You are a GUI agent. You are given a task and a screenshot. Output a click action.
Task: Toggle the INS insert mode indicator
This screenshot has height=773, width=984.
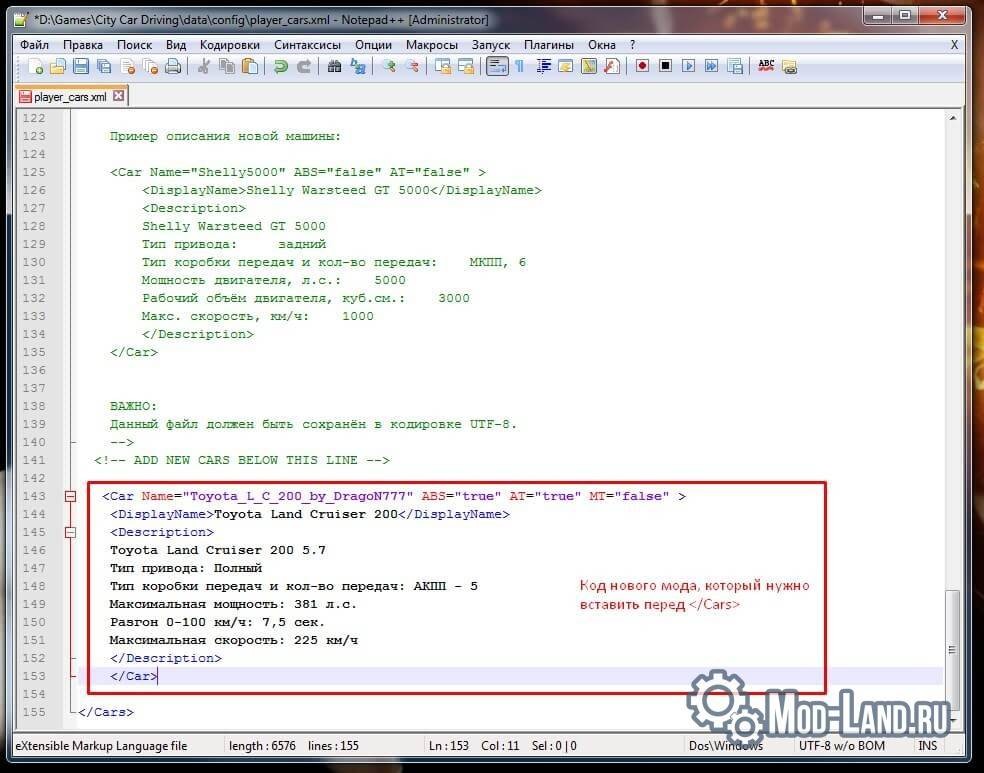click(928, 746)
